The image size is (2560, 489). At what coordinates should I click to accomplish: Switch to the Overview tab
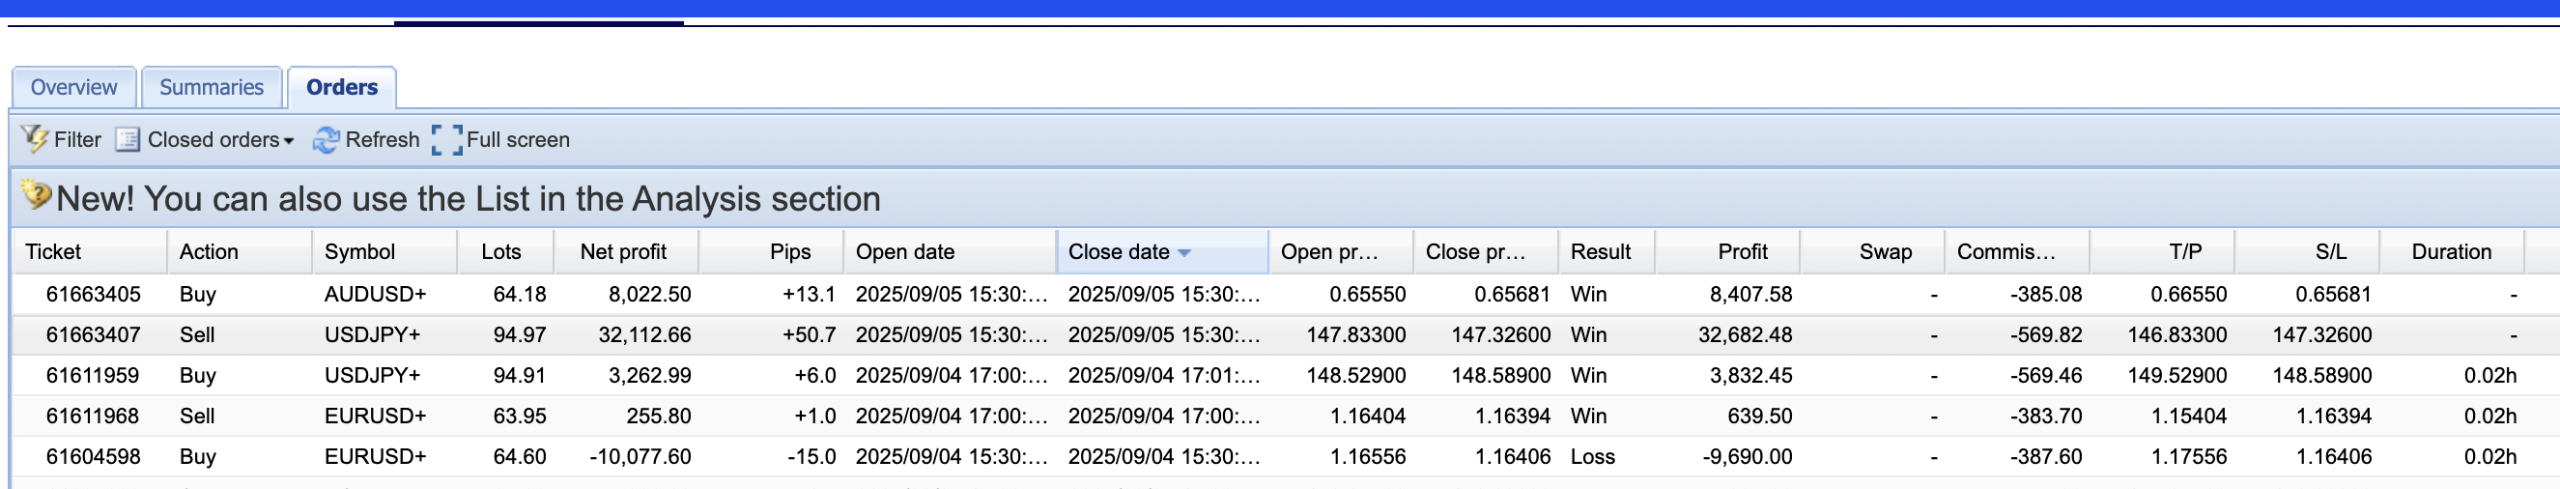point(73,87)
